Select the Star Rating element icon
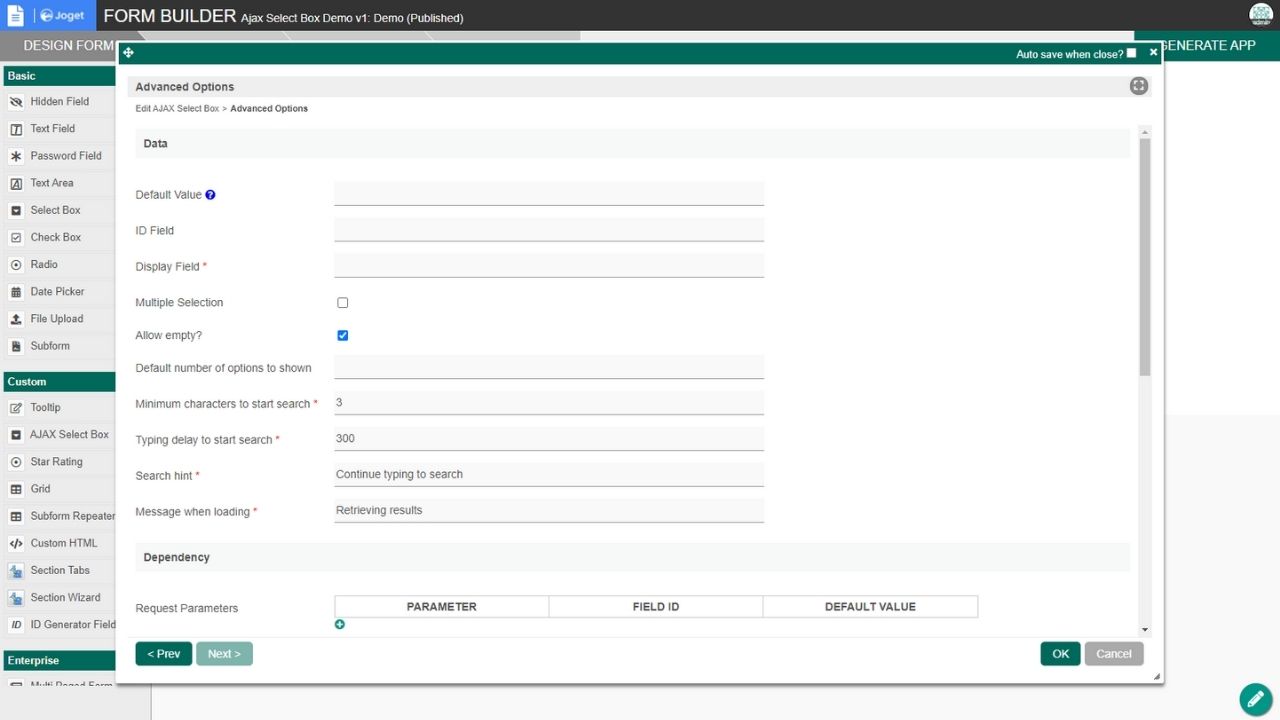1280x720 pixels. click(x=16, y=462)
